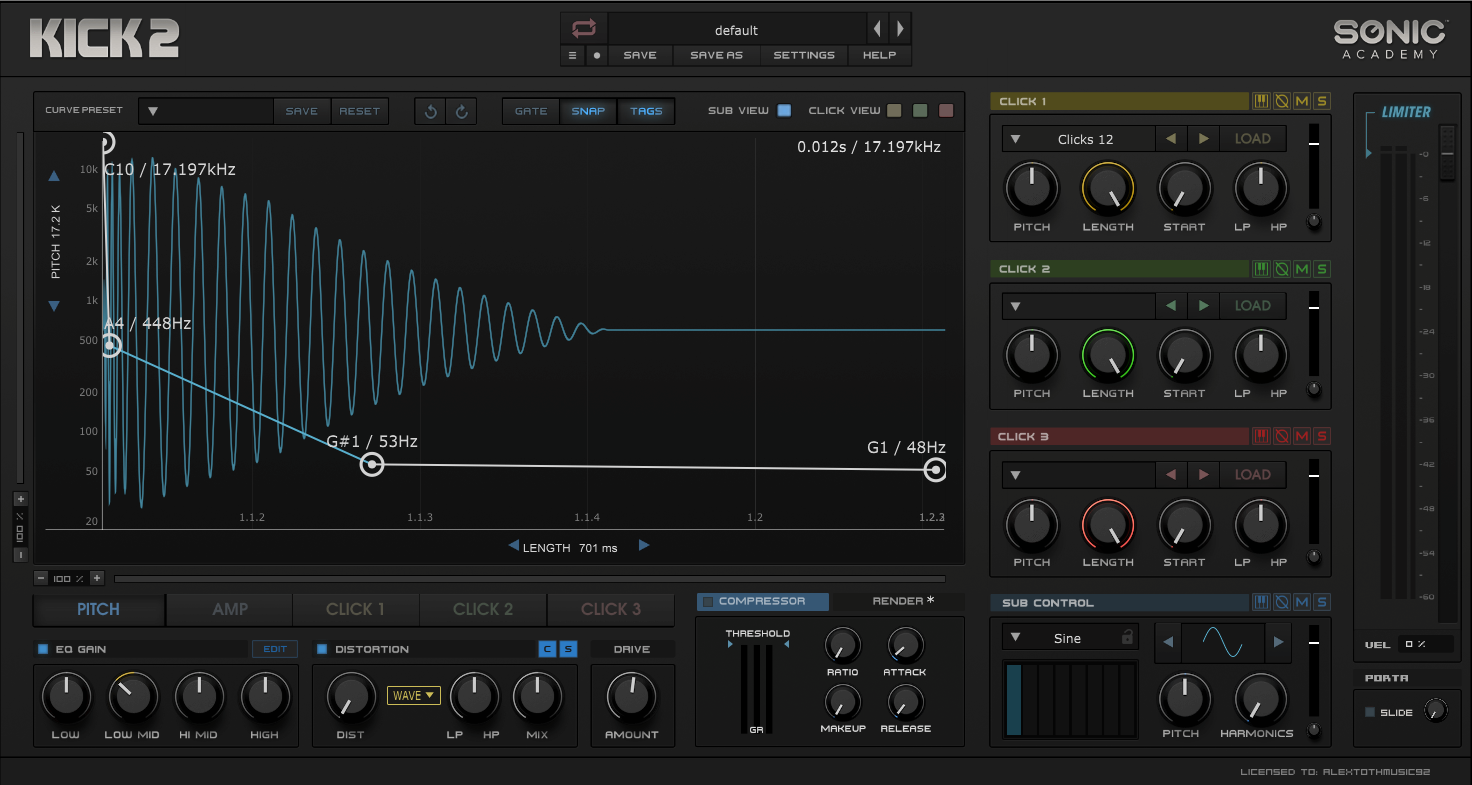
Task: Mute Click 1 layer
Action: tap(1302, 101)
